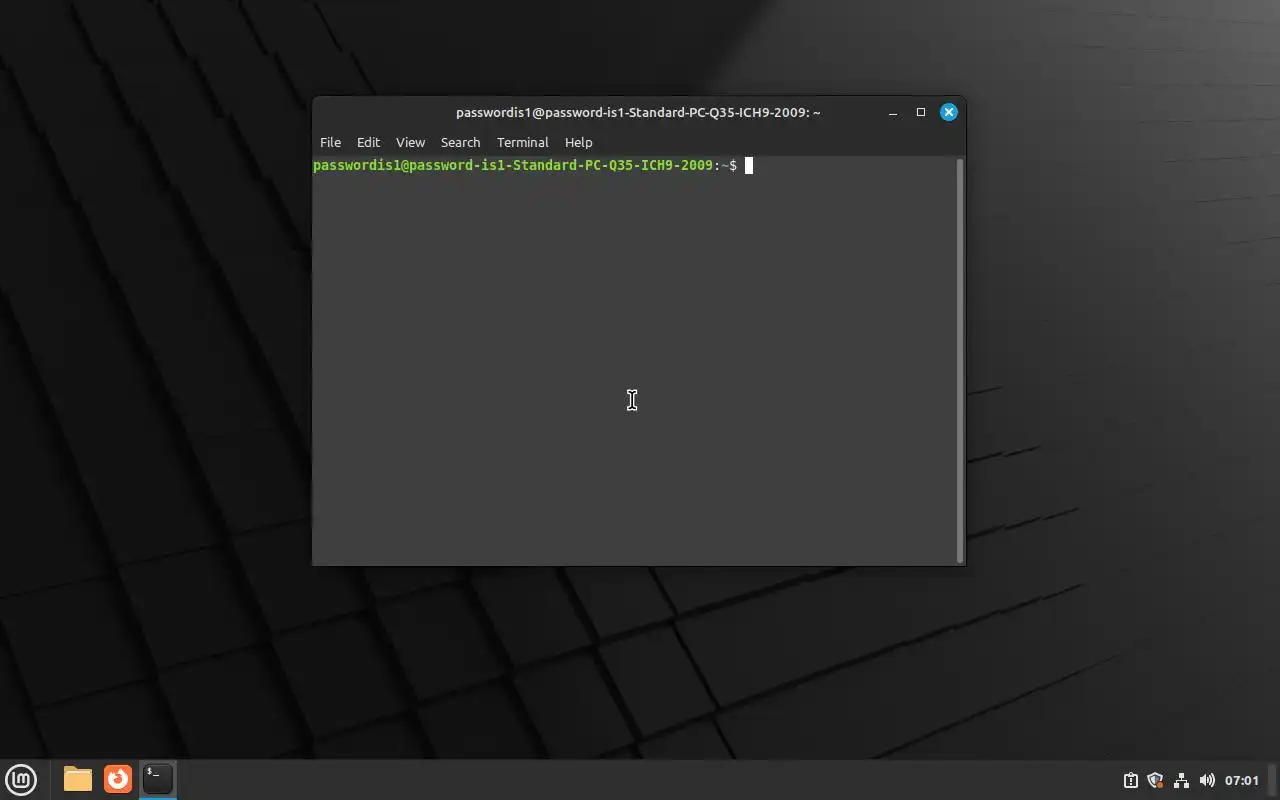Open the clipboard notification tray icon
The image size is (1280, 800).
point(1130,780)
